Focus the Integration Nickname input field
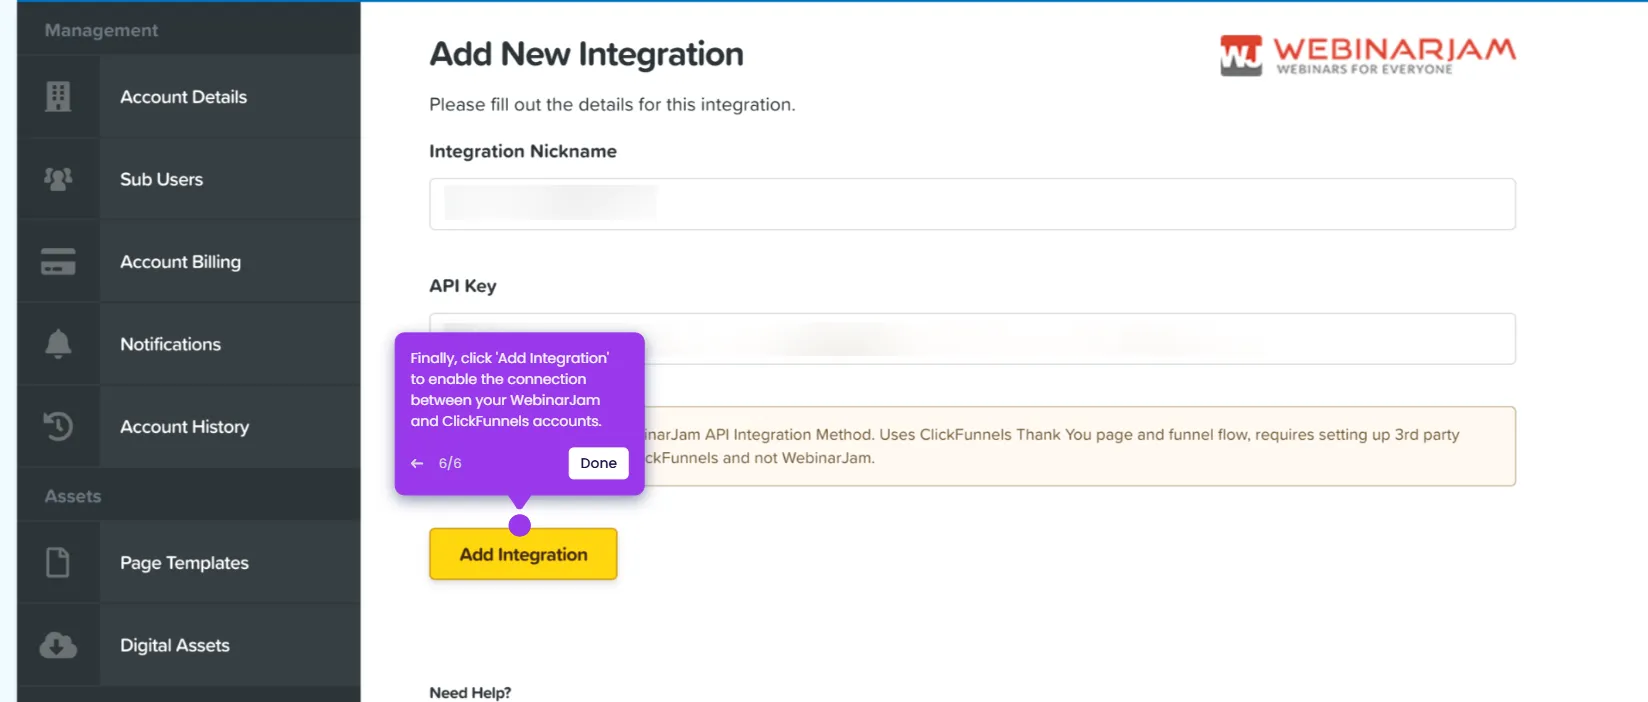 pos(972,204)
